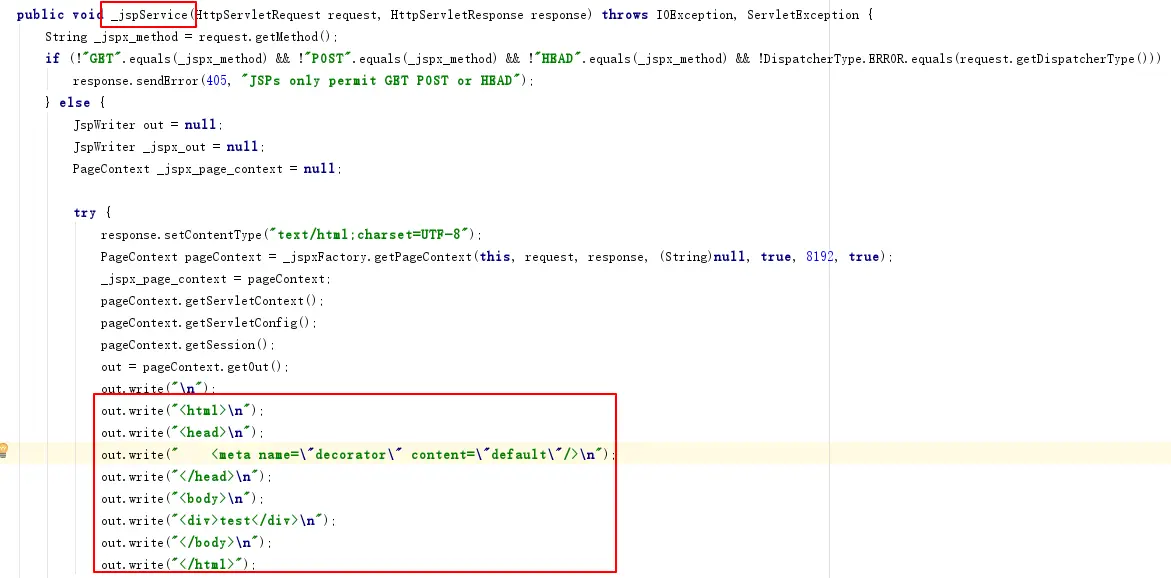Click the 8192 buffer size value
The width and height of the screenshot is (1171, 578).
tap(820, 256)
